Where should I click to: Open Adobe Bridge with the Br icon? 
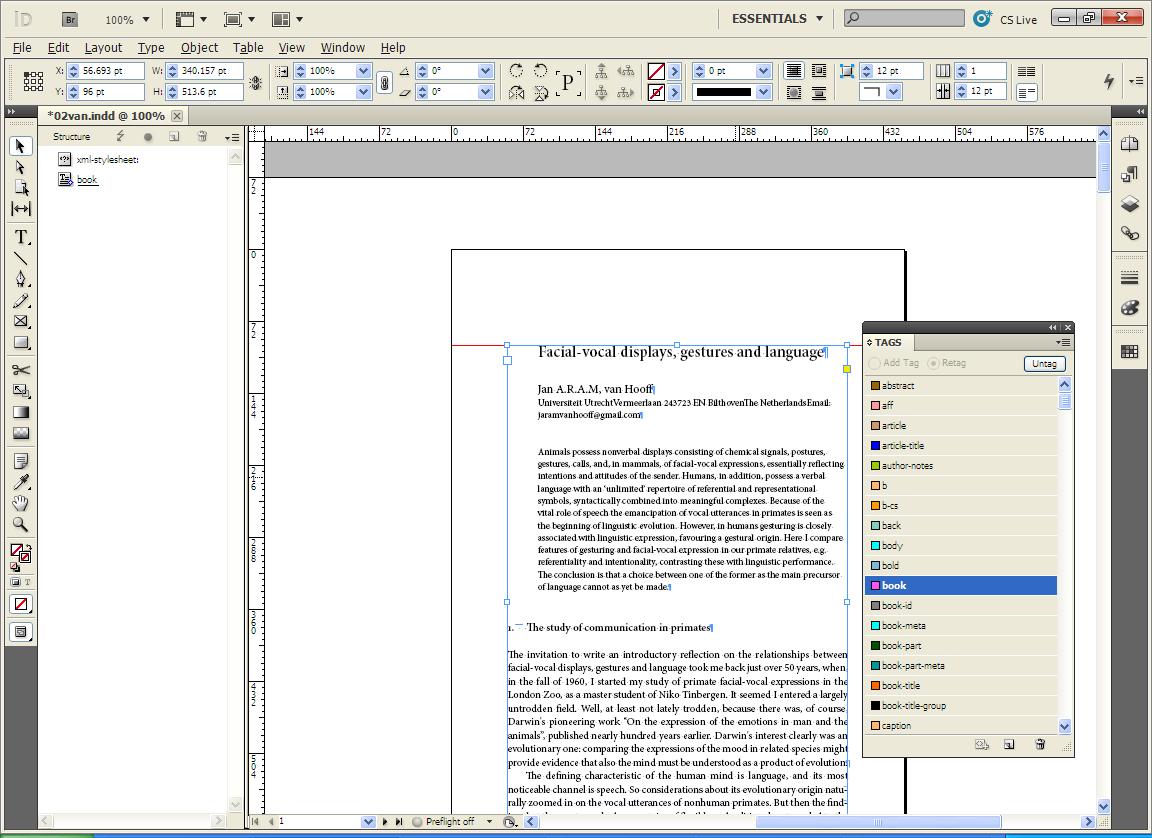click(x=69, y=19)
